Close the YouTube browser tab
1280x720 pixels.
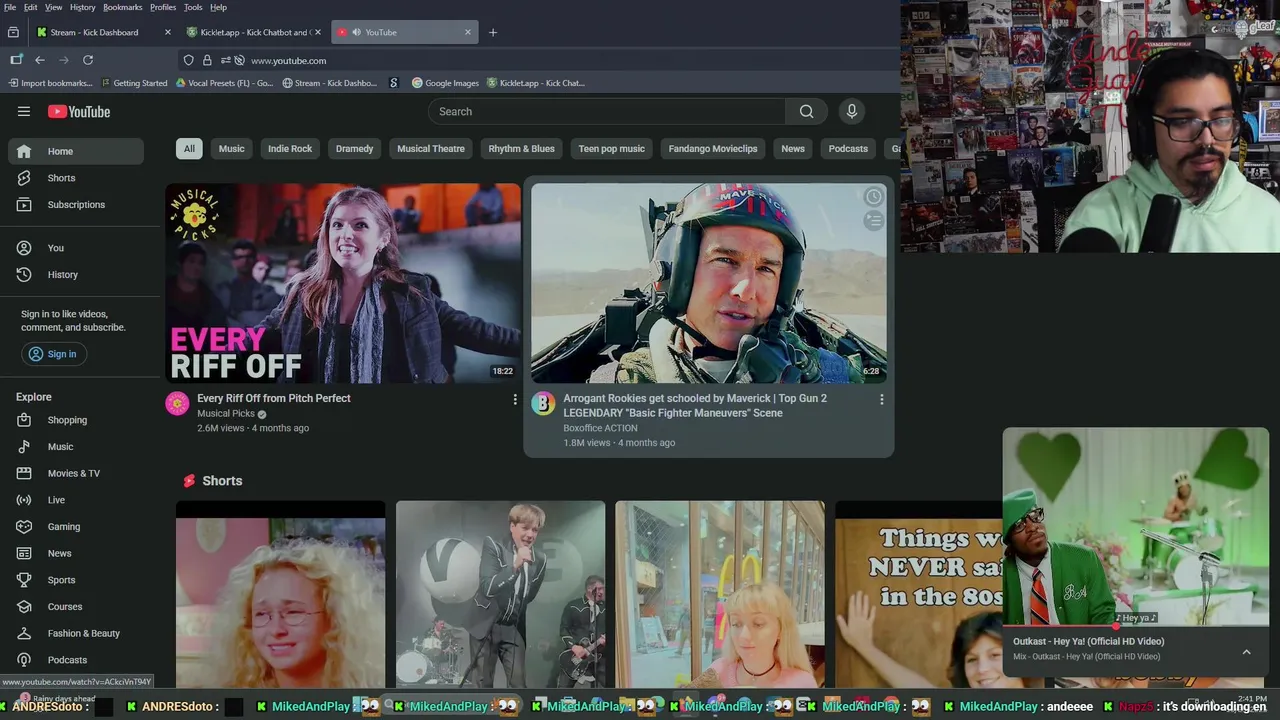click(467, 32)
